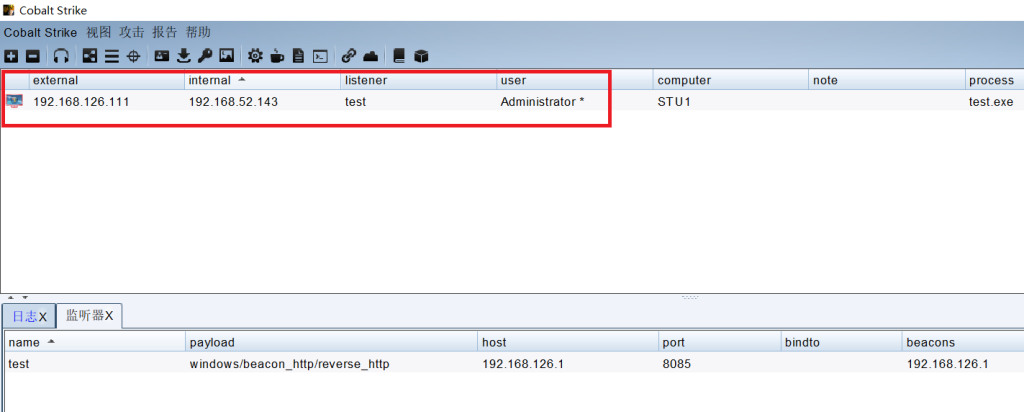The width and height of the screenshot is (1024, 412).
Task: Sort sessions by internal column header
Action: click(x=260, y=80)
